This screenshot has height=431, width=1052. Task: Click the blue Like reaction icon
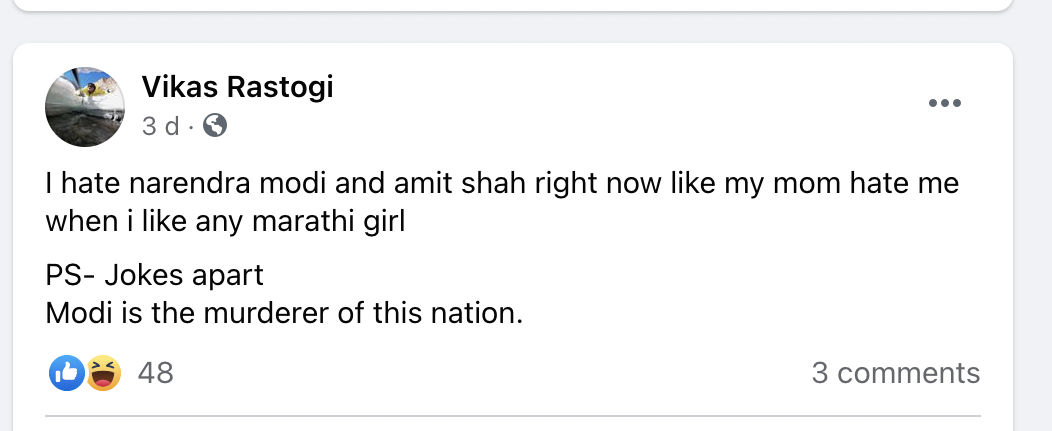67,373
